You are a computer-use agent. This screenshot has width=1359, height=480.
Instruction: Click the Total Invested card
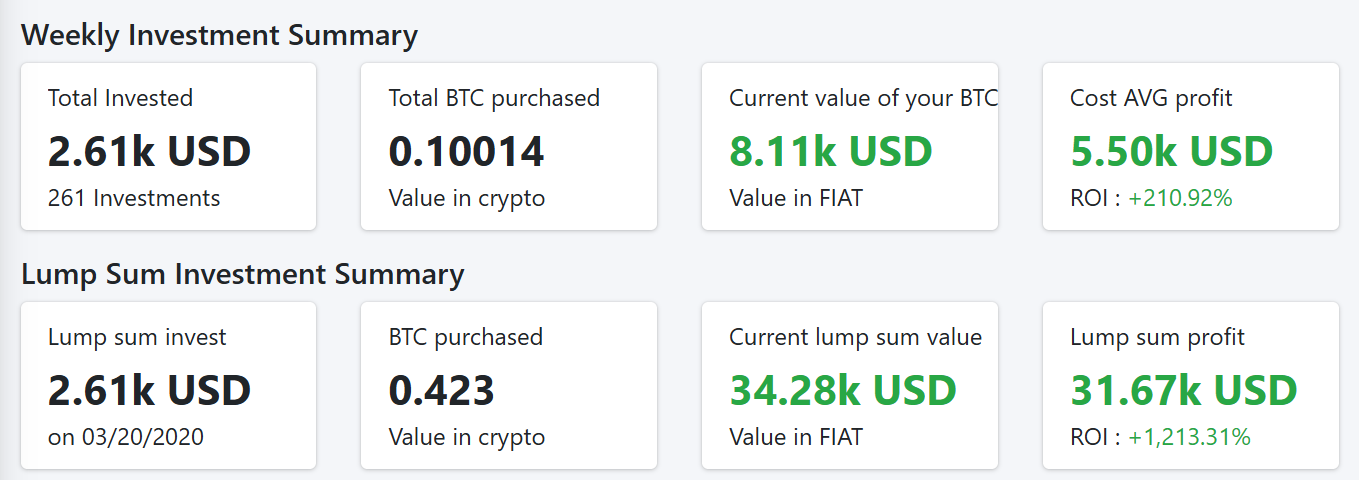coord(168,146)
